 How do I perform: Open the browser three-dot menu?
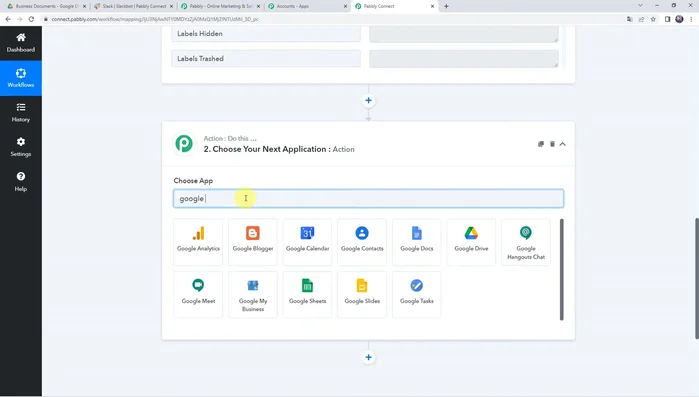point(691,19)
